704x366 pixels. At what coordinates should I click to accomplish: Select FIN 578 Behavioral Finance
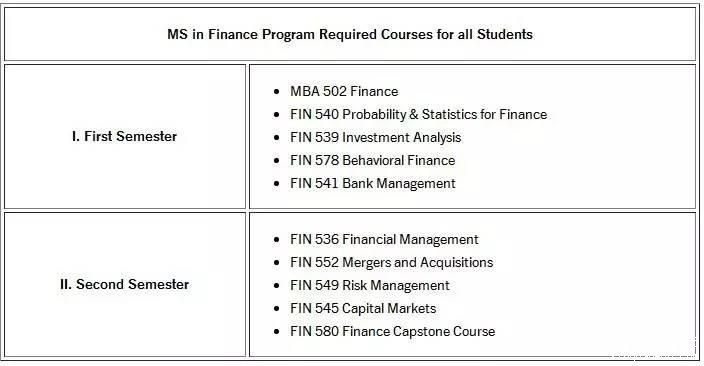tap(372, 160)
